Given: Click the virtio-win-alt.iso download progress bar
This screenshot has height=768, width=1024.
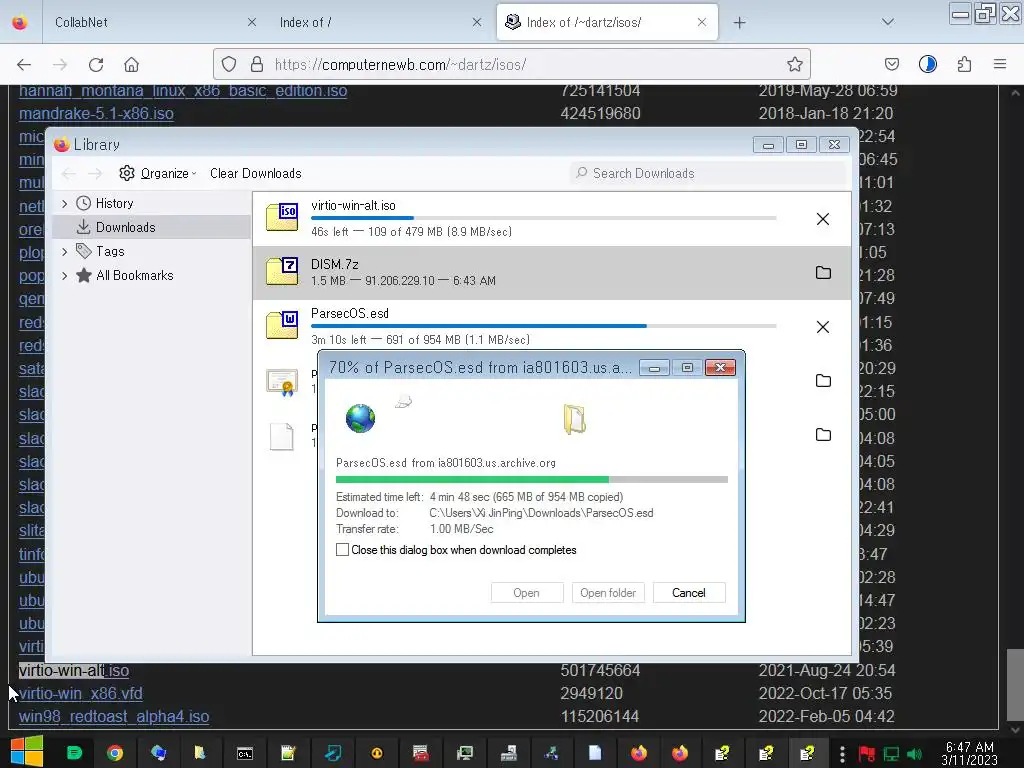Looking at the screenshot, I should pos(543,218).
